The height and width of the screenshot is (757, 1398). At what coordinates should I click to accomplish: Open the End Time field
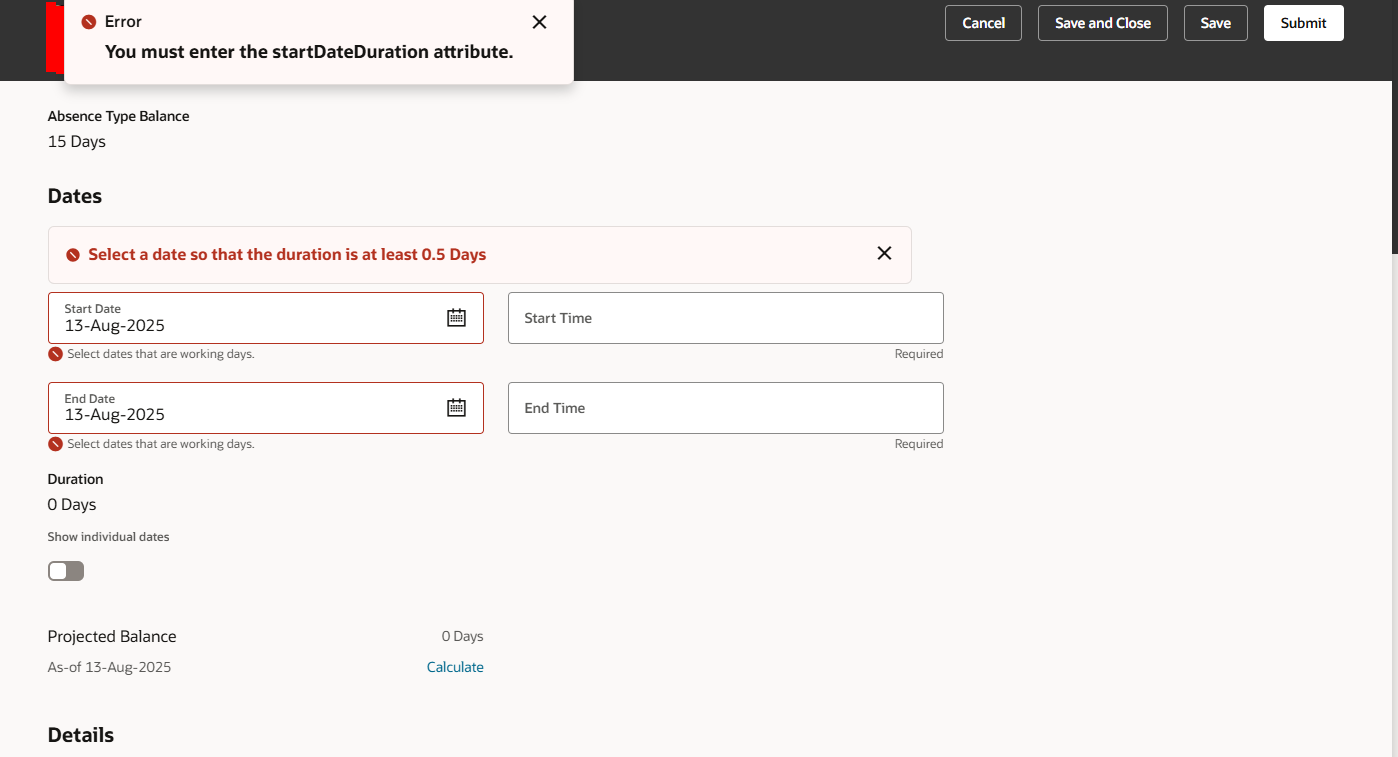726,408
